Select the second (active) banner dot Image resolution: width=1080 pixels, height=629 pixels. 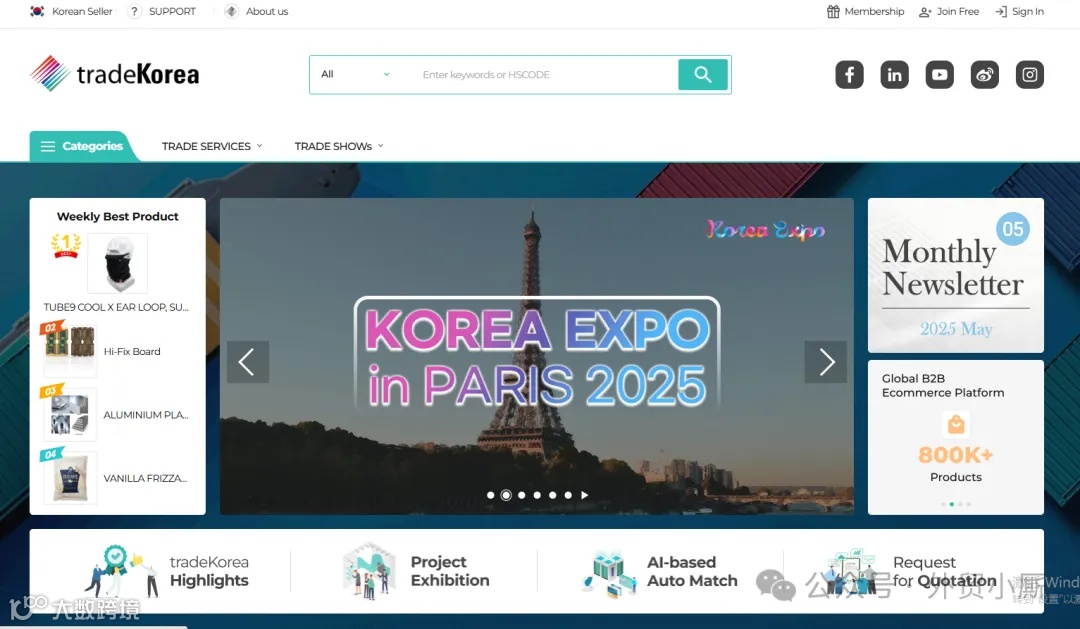[506, 495]
